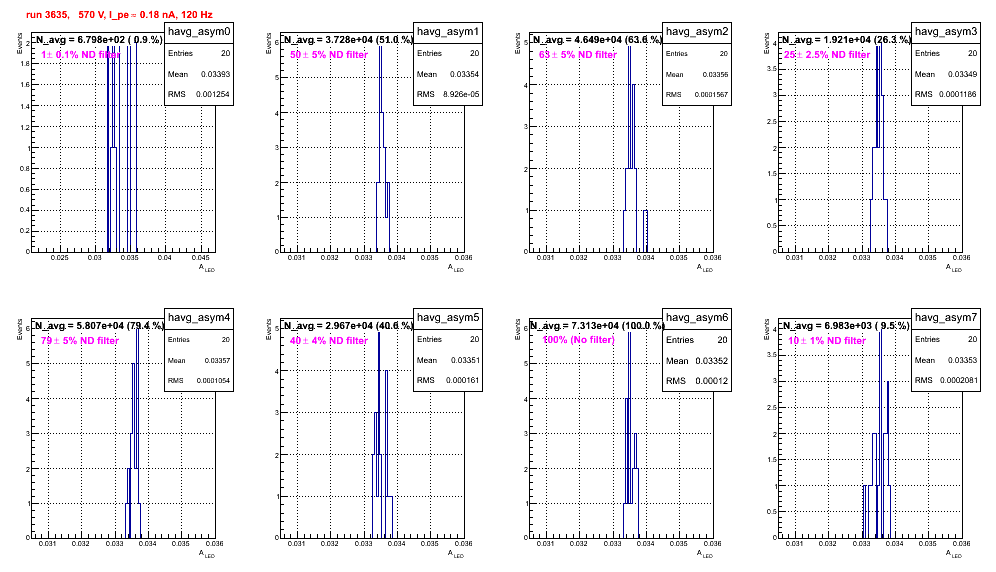Click N_avg = 4.649e+04 text
Screen dimensions: 996x572
(x=596, y=39)
